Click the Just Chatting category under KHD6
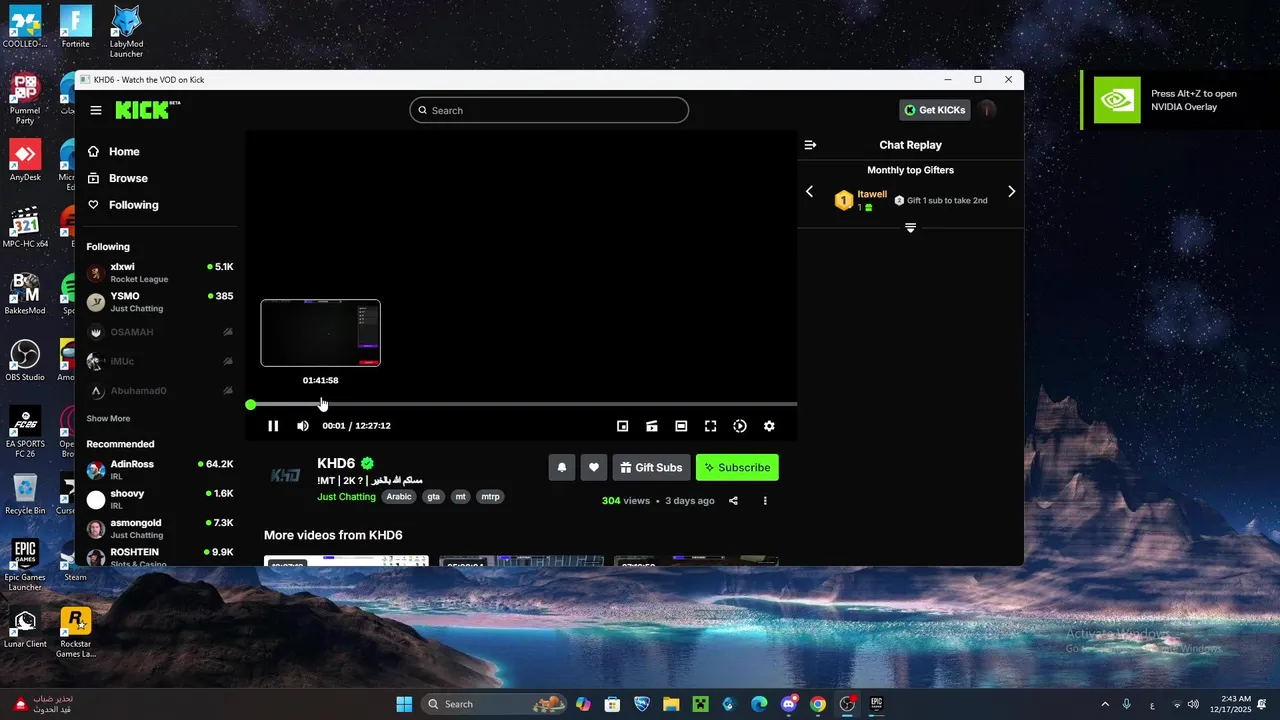 coord(346,497)
